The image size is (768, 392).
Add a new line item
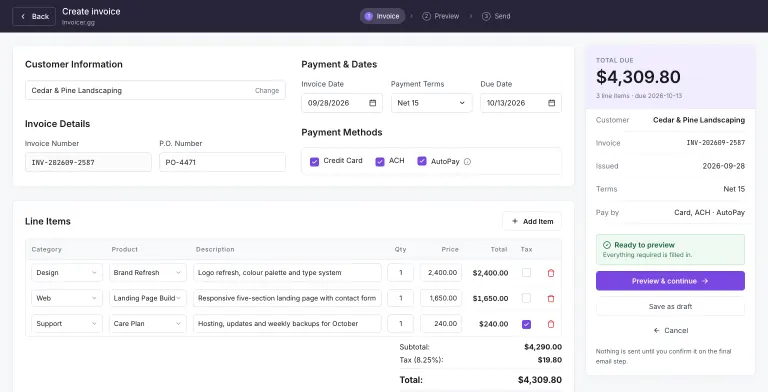tap(532, 221)
